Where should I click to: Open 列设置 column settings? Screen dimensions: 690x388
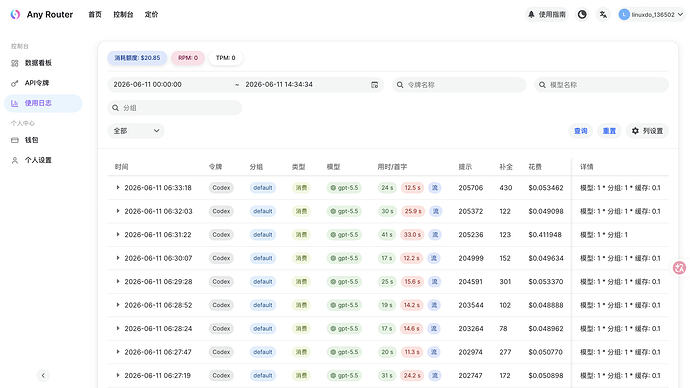(x=647, y=131)
